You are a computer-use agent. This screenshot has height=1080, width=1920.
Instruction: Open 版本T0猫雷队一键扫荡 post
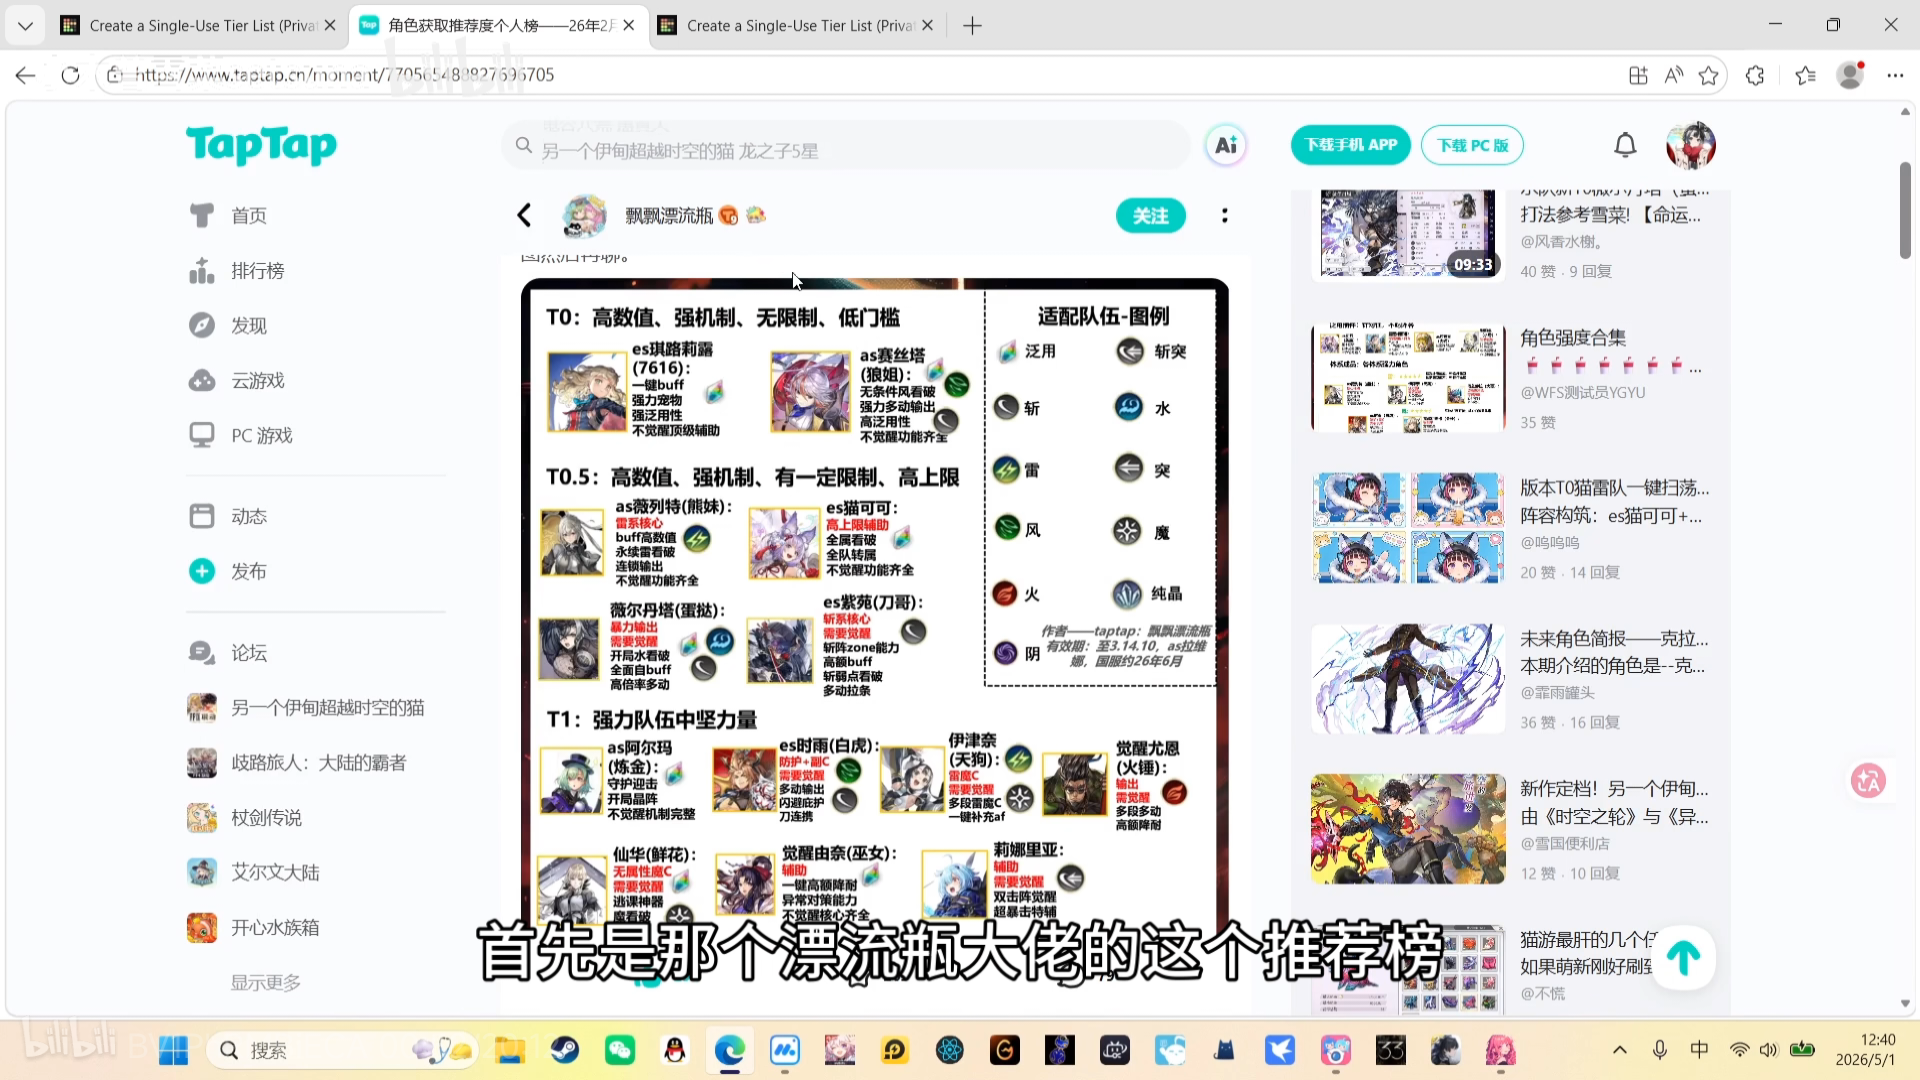click(1615, 502)
